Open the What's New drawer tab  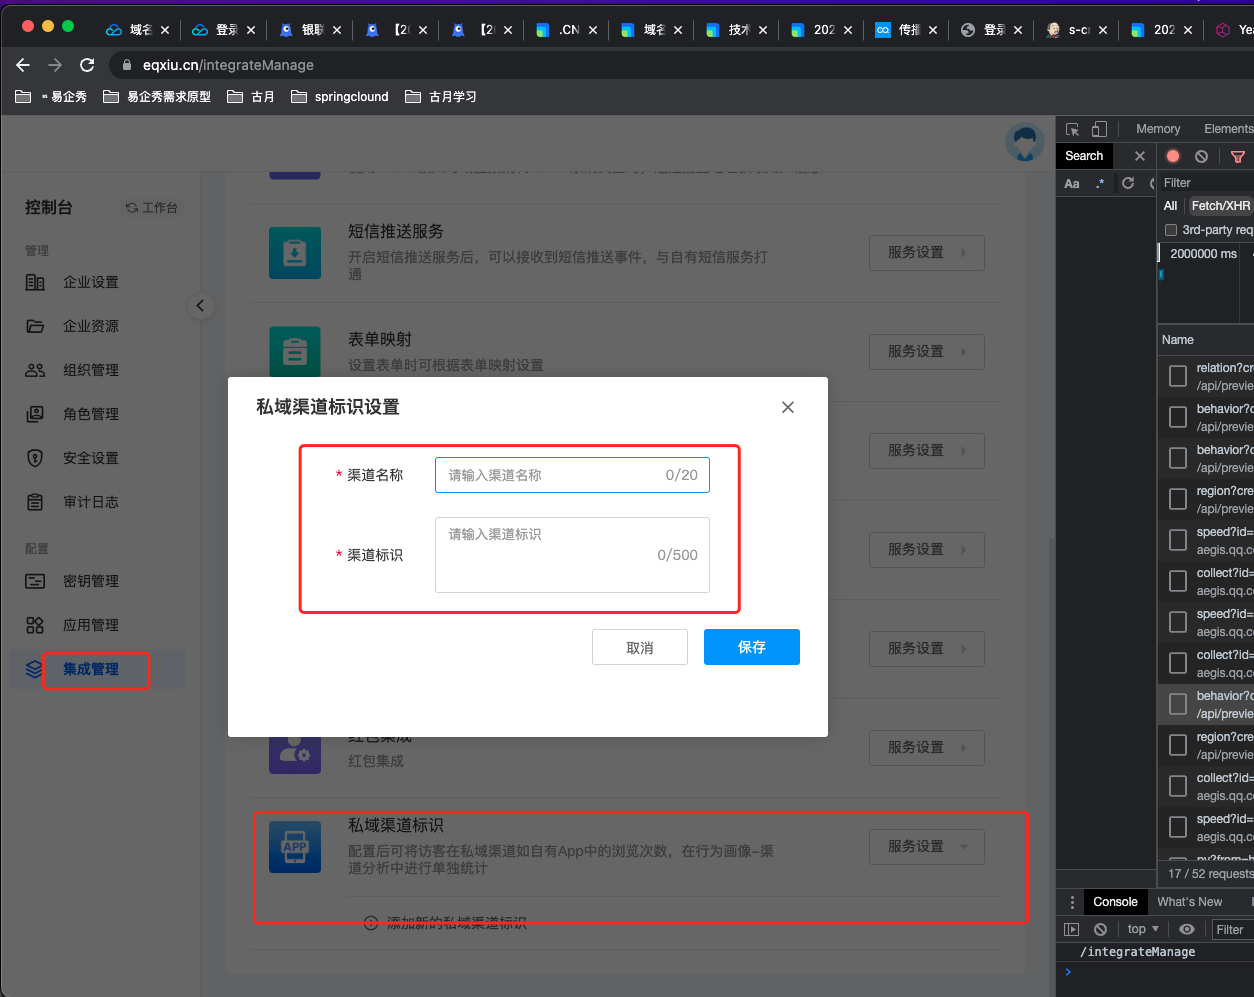click(x=1190, y=901)
